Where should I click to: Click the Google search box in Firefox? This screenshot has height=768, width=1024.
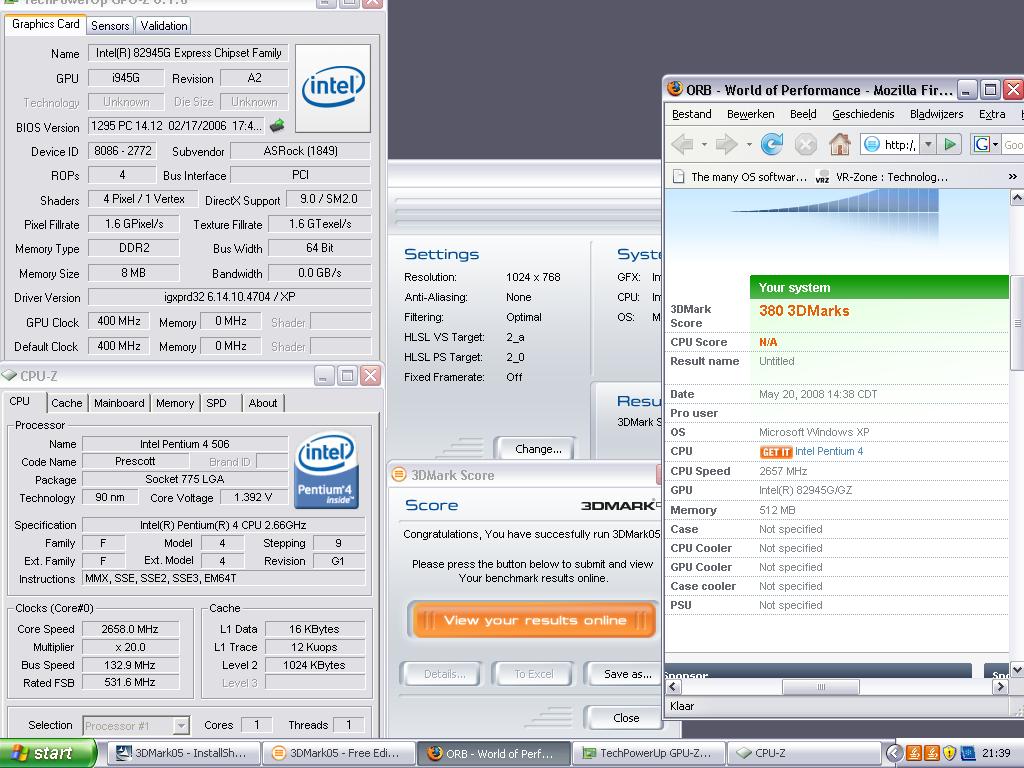1013,144
